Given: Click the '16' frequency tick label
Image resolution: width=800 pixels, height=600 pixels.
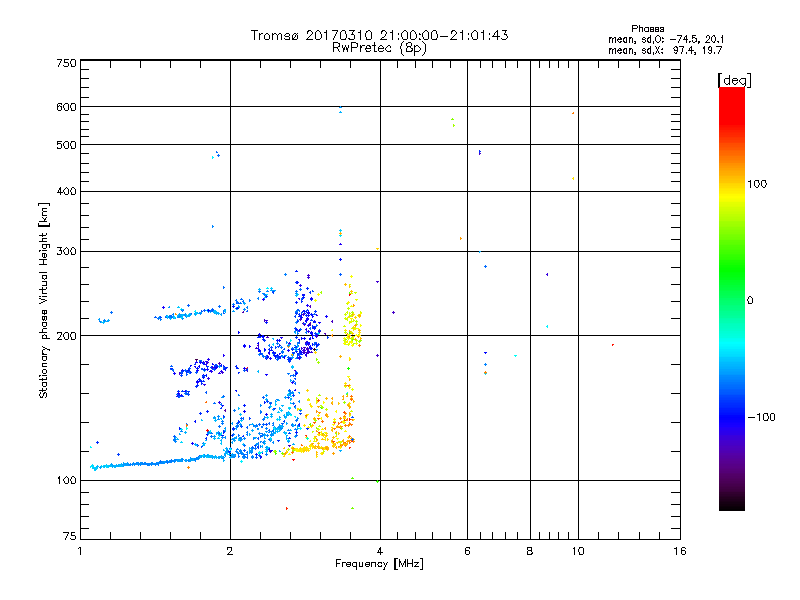Looking at the screenshot, I should coord(680,551).
